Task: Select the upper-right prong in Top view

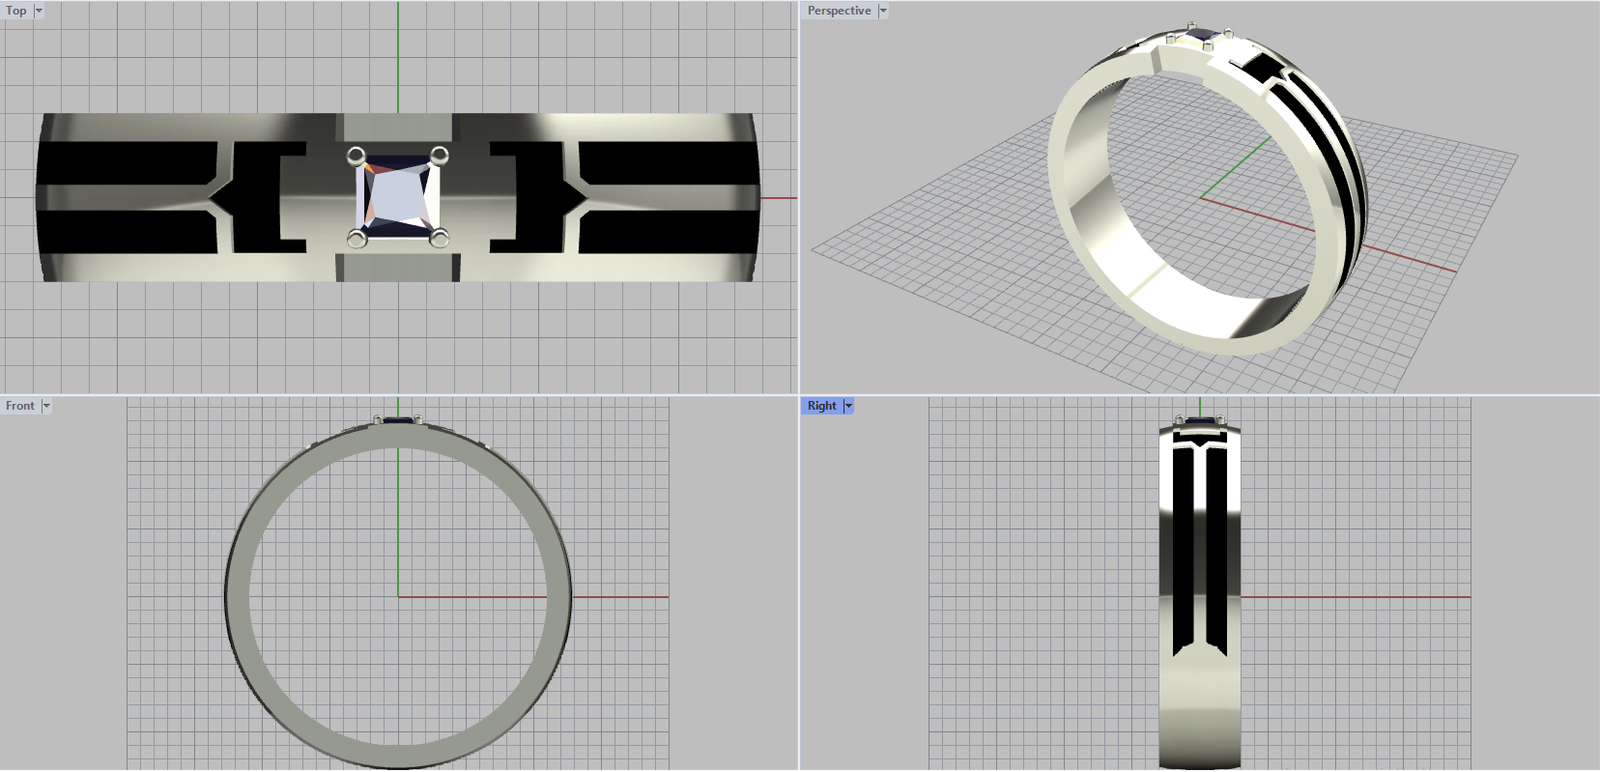Action: [439, 154]
